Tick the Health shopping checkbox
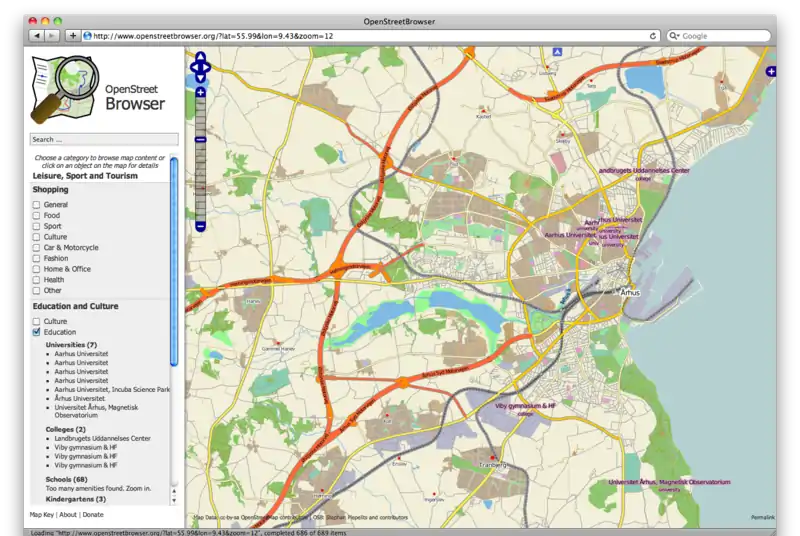Image resolution: width=800 pixels, height=536 pixels. tap(37, 280)
